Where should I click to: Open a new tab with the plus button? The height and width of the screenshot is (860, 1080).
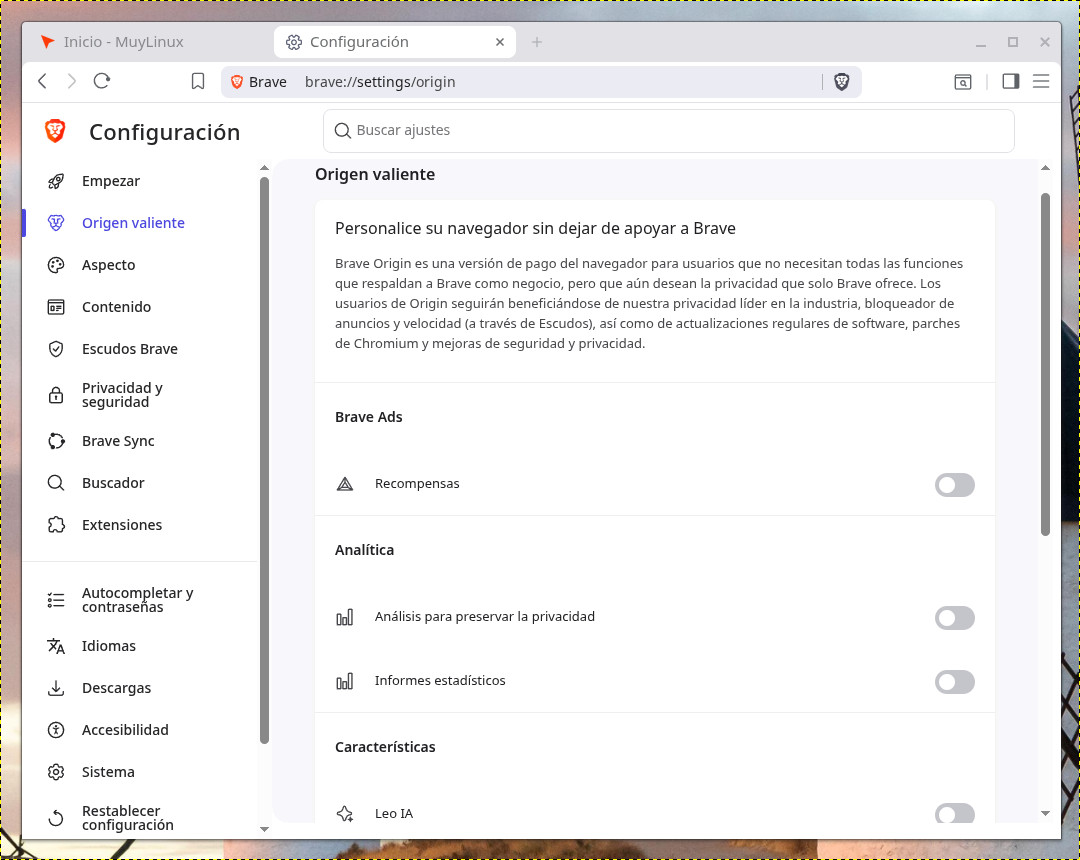pyautogui.click(x=537, y=42)
